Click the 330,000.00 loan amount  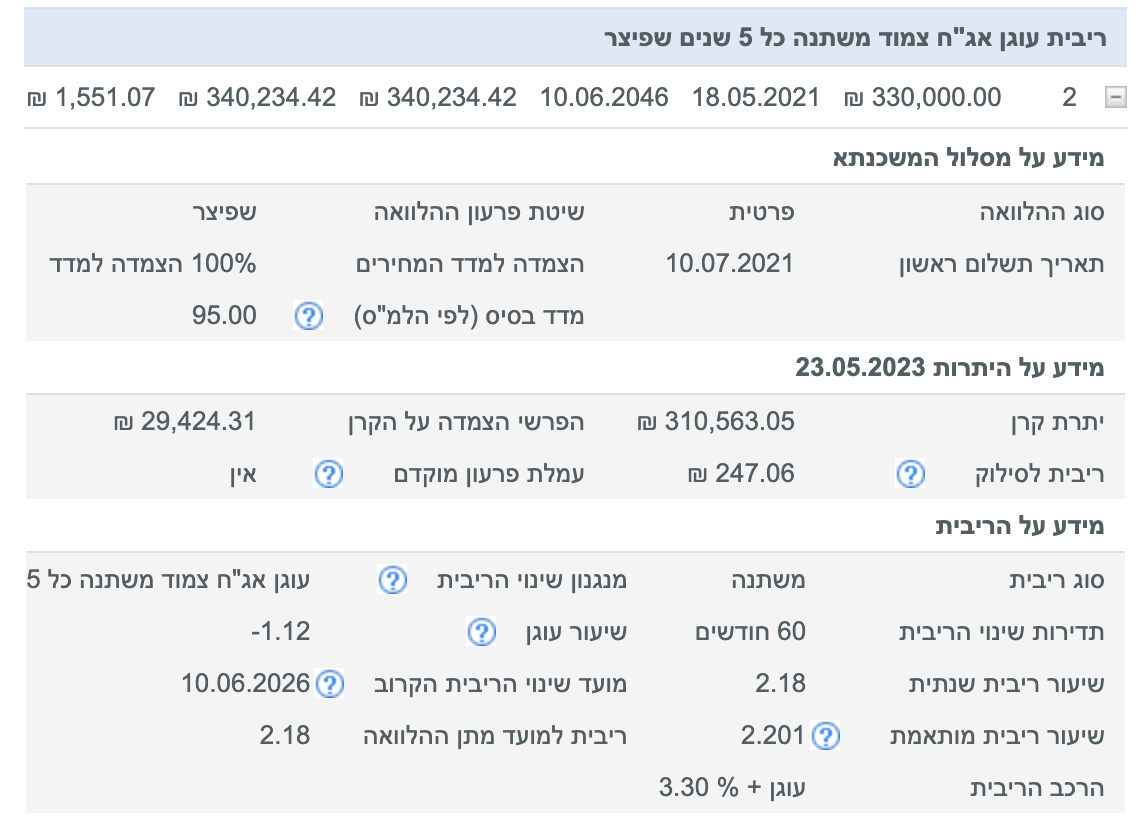[x=923, y=98]
